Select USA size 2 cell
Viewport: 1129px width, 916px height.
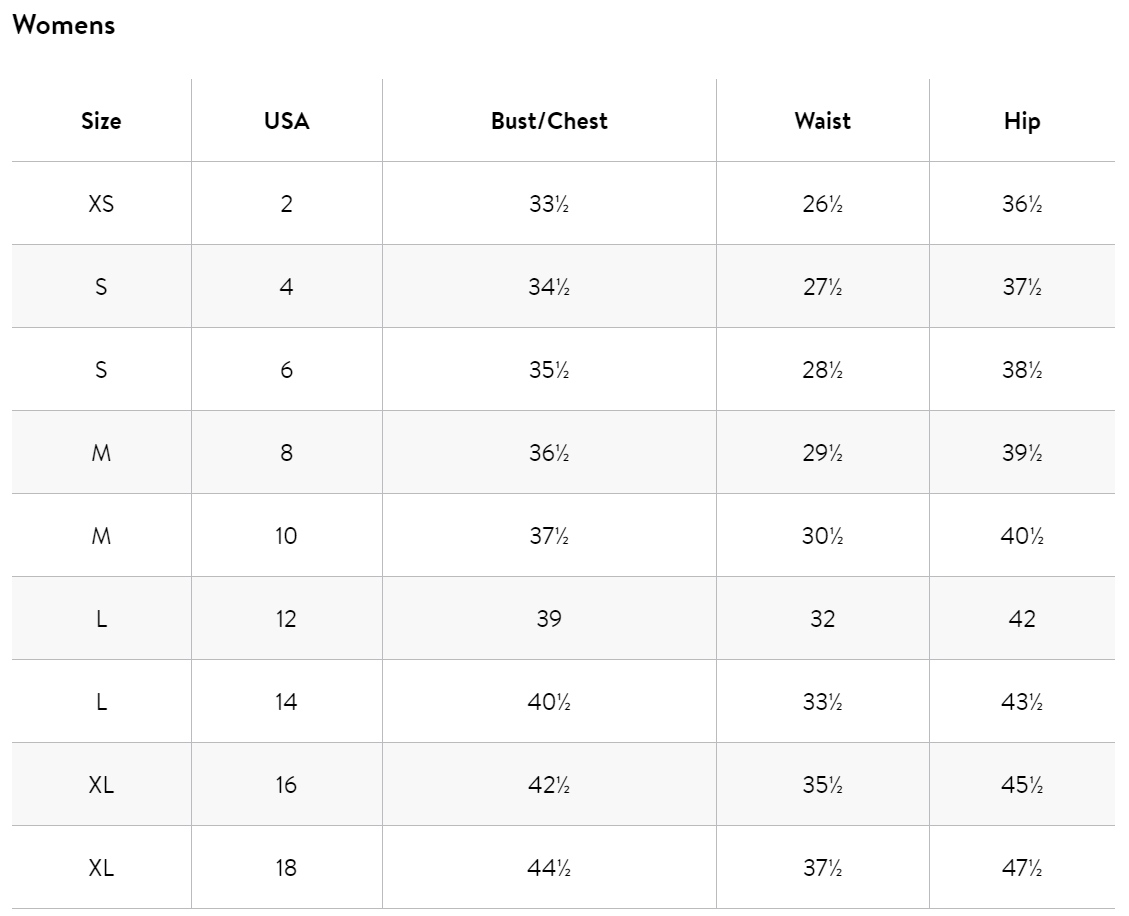(x=287, y=204)
